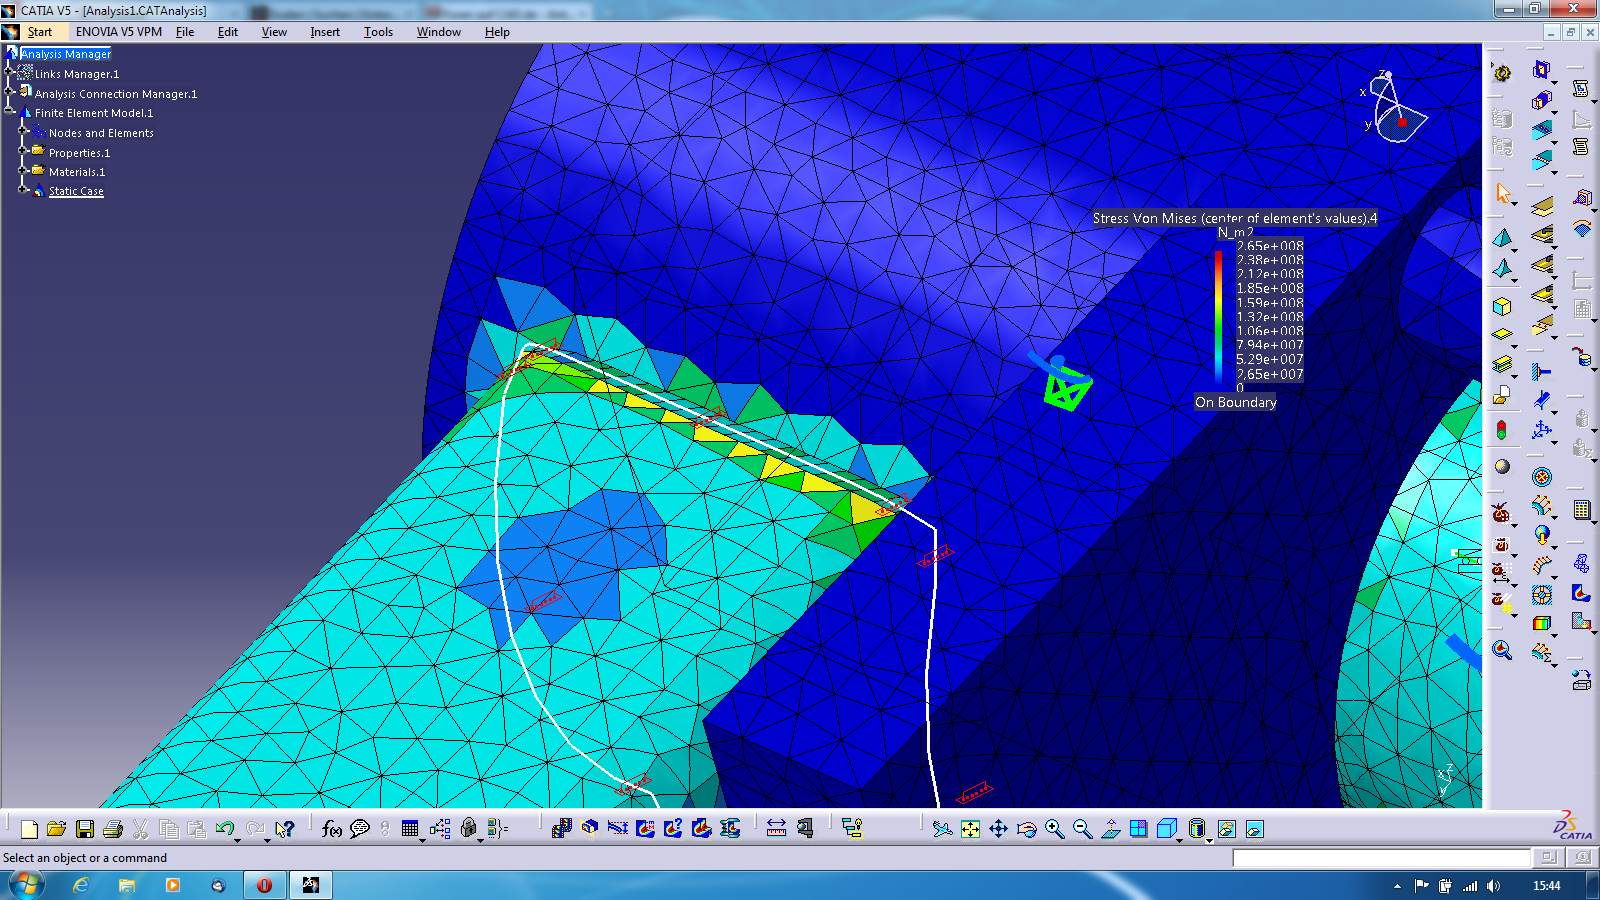Click the 3D Property cube icon
This screenshot has width=1600, height=900.
coord(1502,306)
